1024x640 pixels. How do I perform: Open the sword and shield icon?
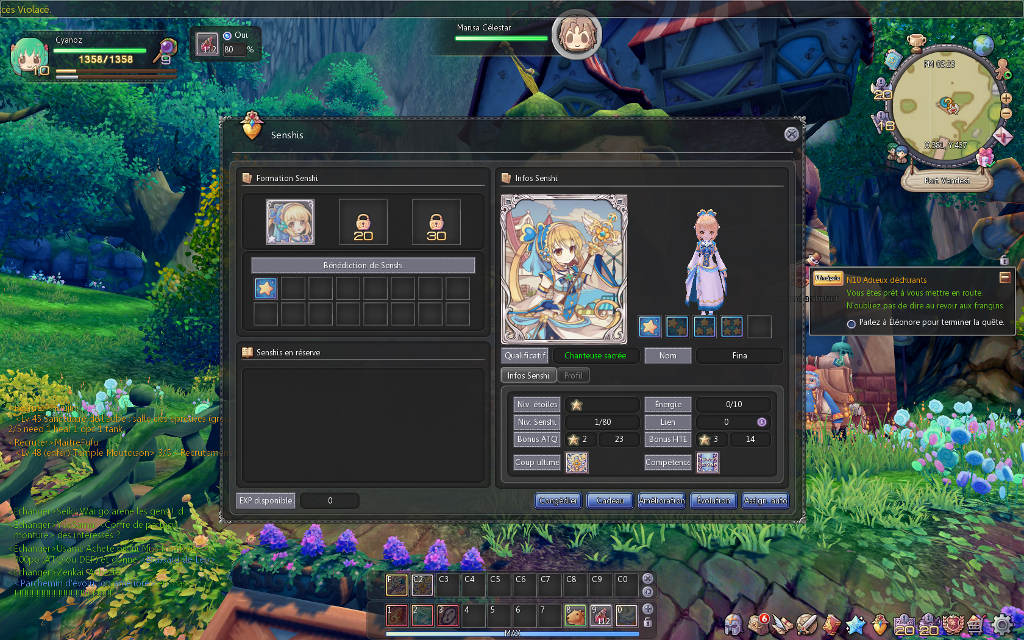click(x=807, y=625)
